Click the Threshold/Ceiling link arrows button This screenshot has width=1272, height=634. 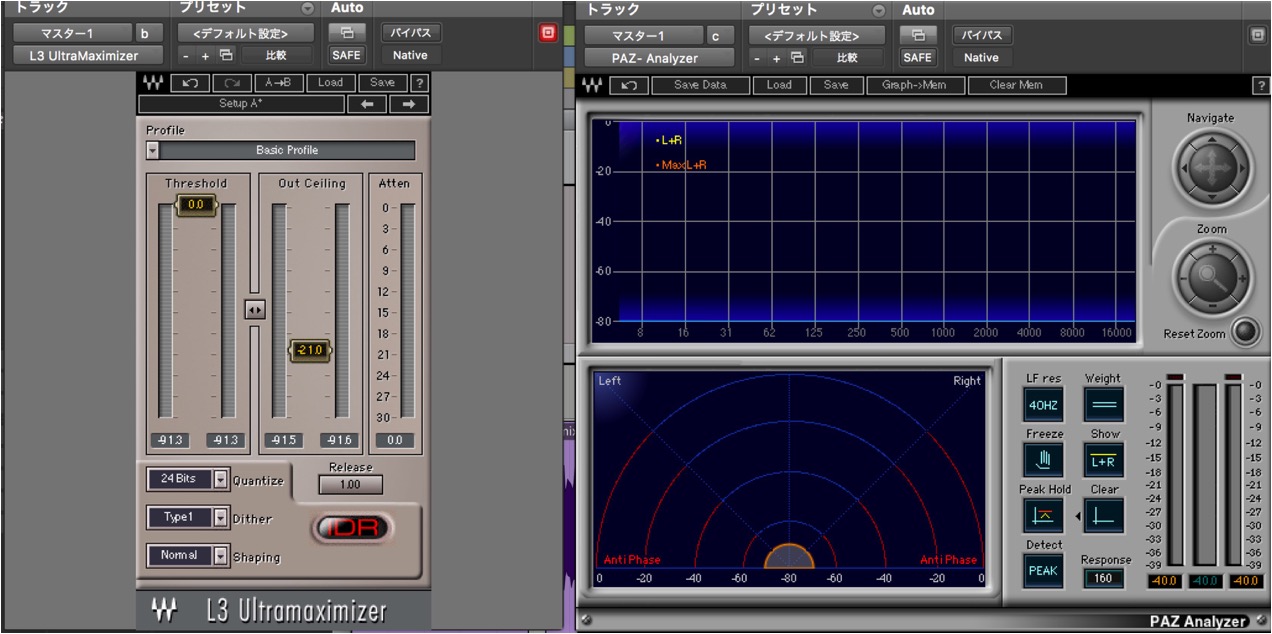pyautogui.click(x=255, y=310)
